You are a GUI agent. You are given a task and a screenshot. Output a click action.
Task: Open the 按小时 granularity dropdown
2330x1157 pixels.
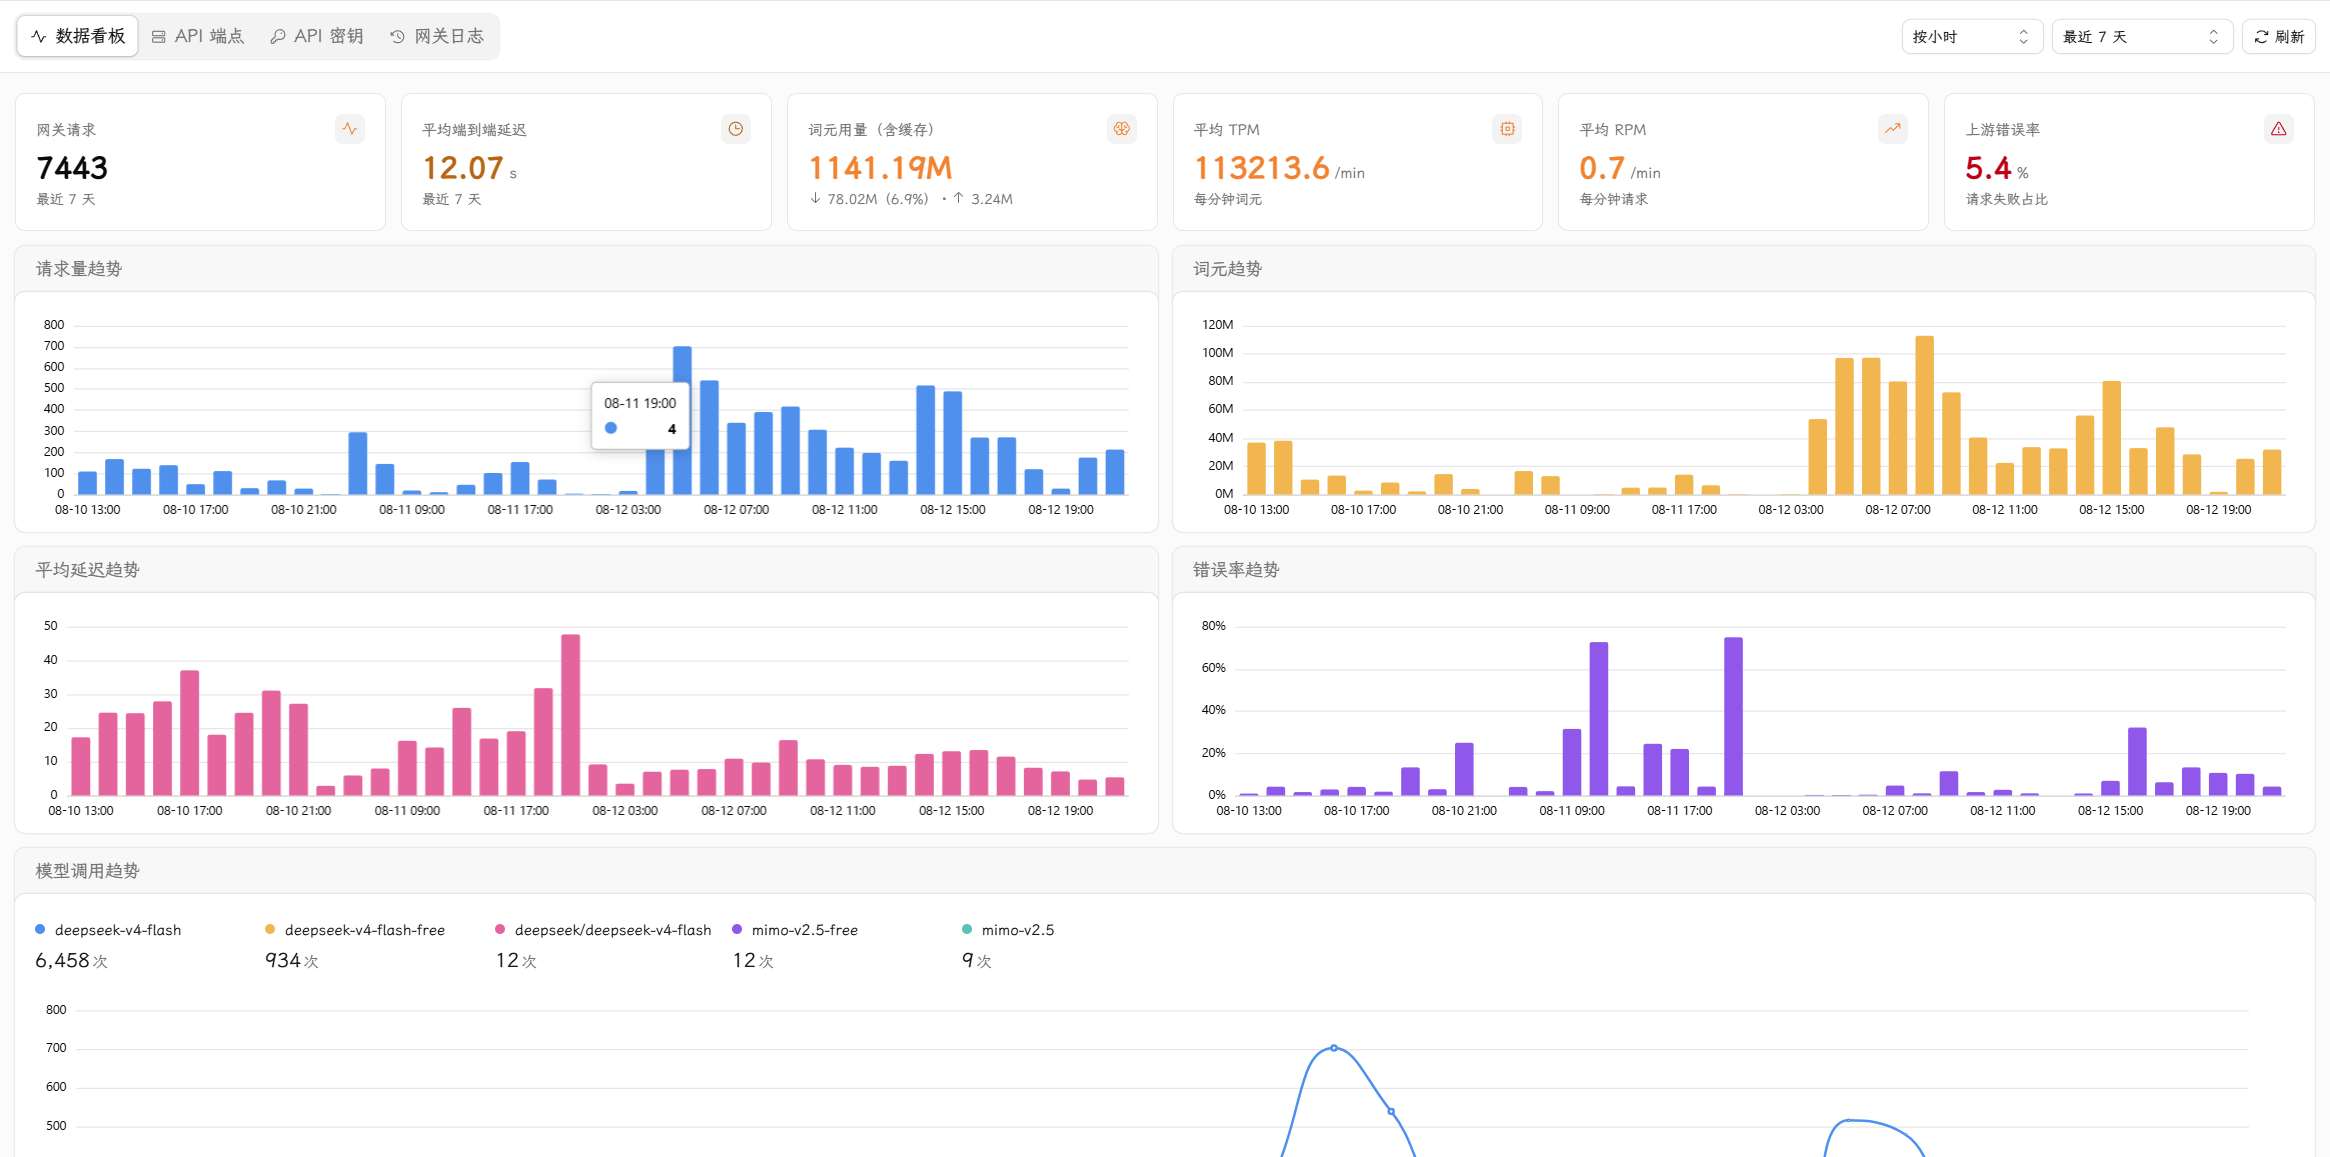click(x=1971, y=37)
